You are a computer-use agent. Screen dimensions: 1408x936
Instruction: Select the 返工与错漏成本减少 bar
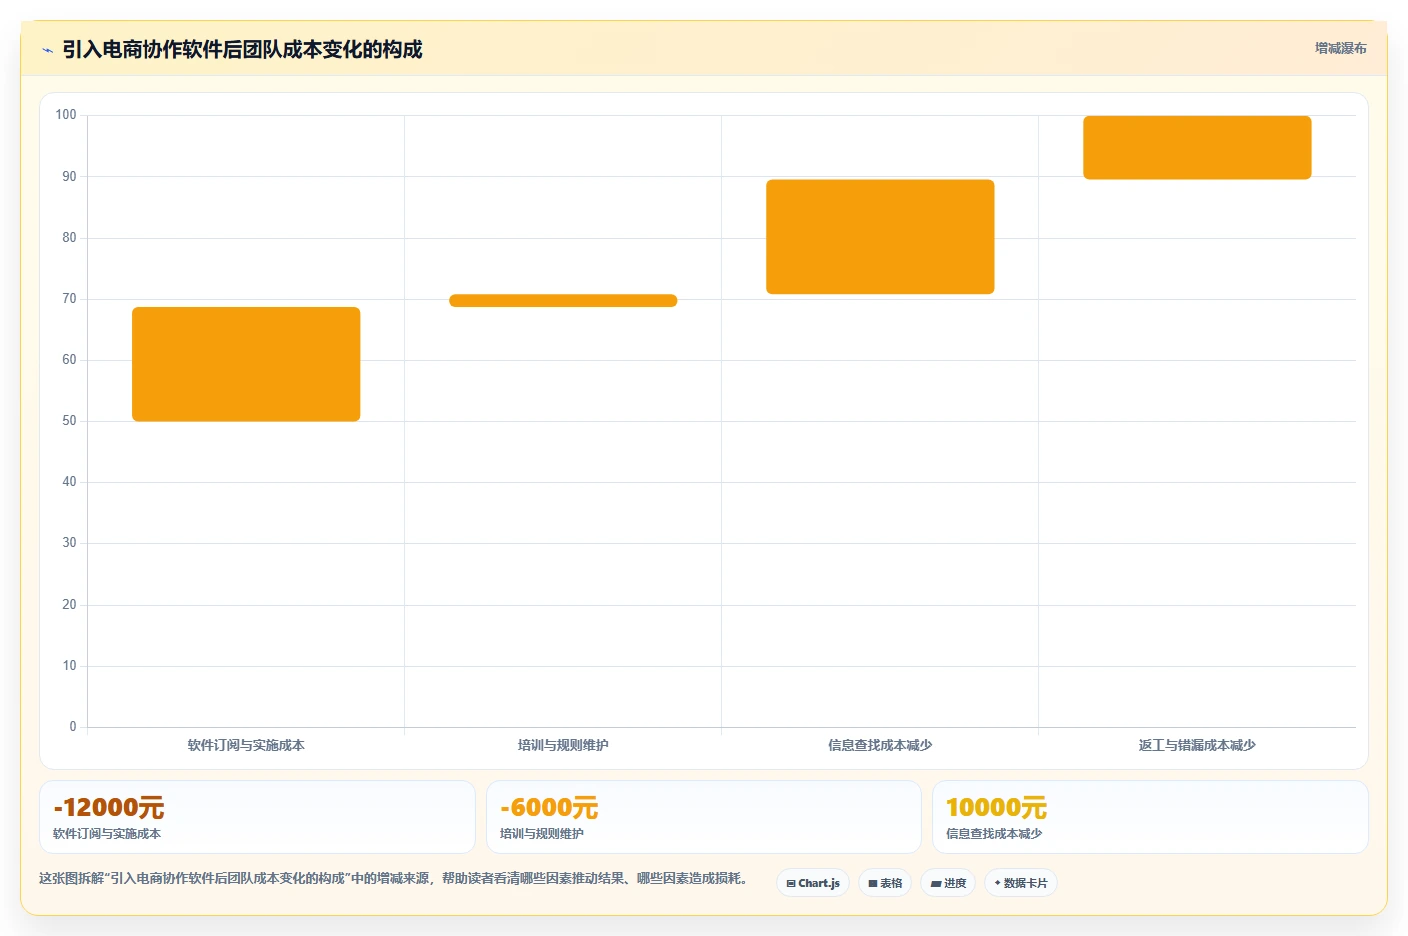[1197, 148]
